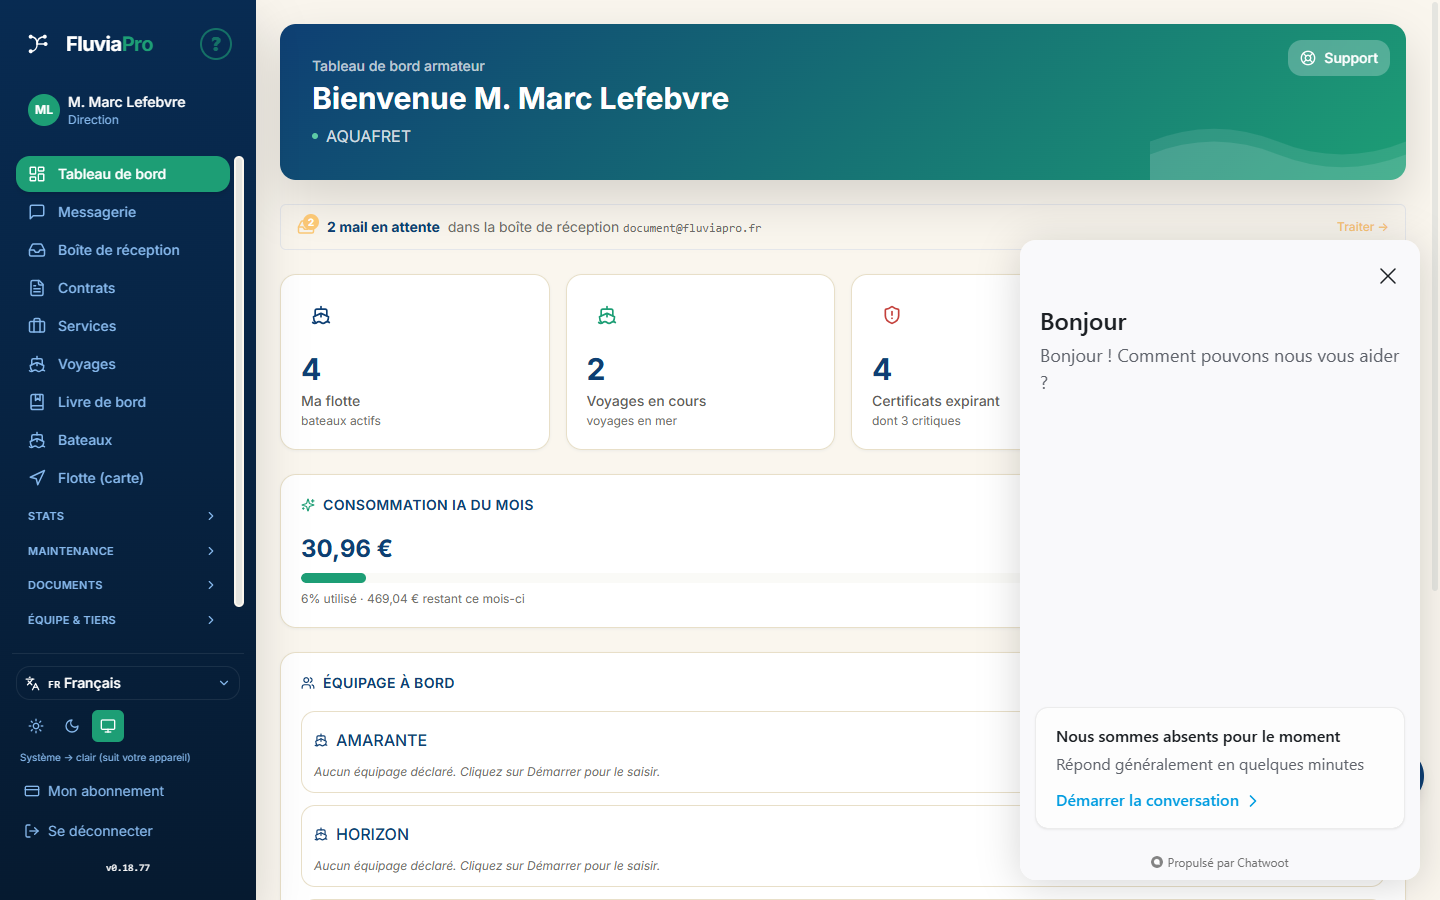Screen dimensions: 1440x900
Task: Click the boat icon next to HORIZON
Action: 321,835
